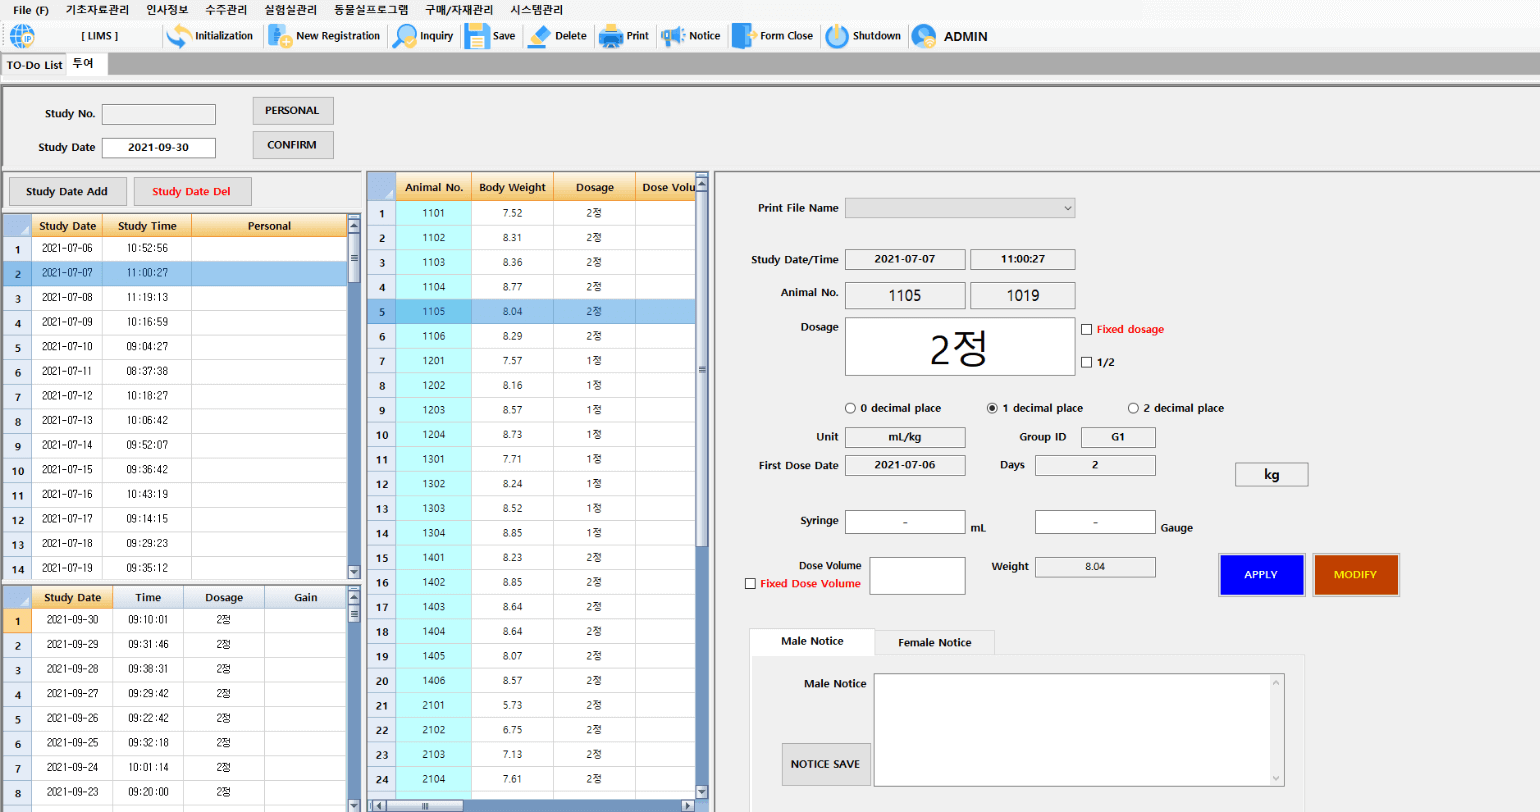This screenshot has width=1540, height=812.
Task: Click the New Registration icon
Action: pyautogui.click(x=280, y=36)
